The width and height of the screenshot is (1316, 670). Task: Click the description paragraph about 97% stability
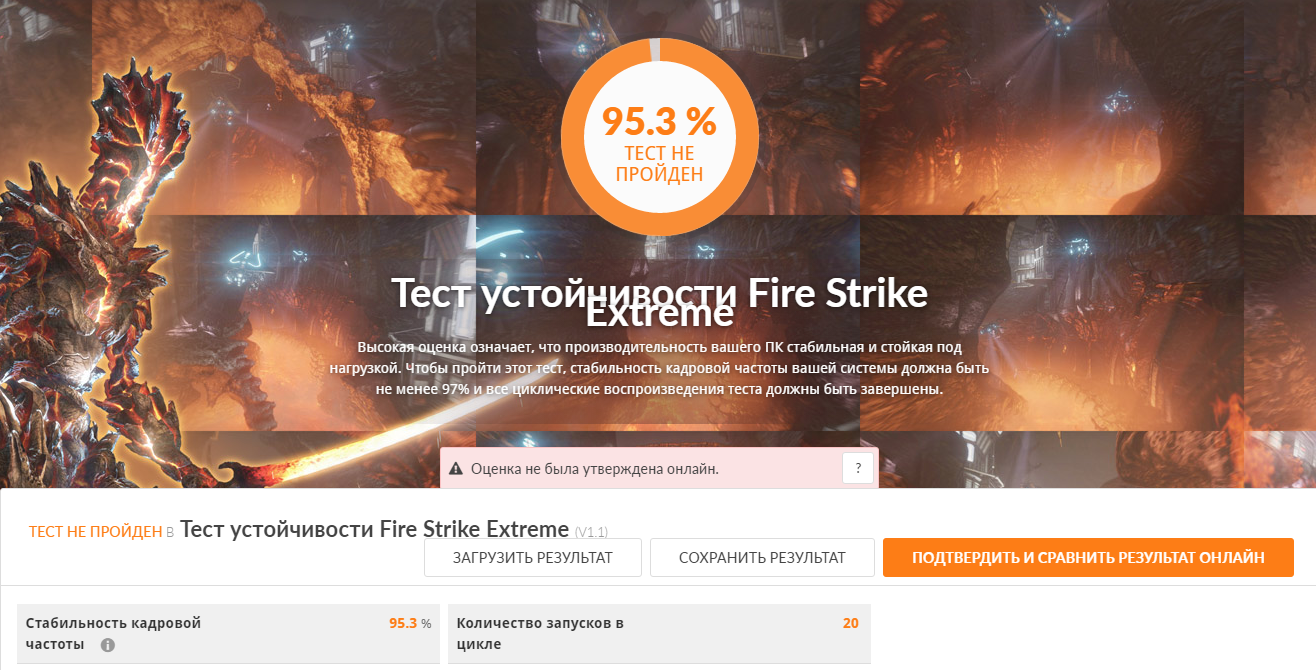(659, 368)
